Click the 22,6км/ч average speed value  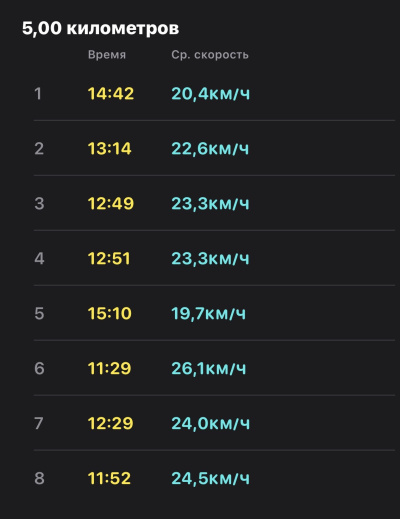[210, 149]
